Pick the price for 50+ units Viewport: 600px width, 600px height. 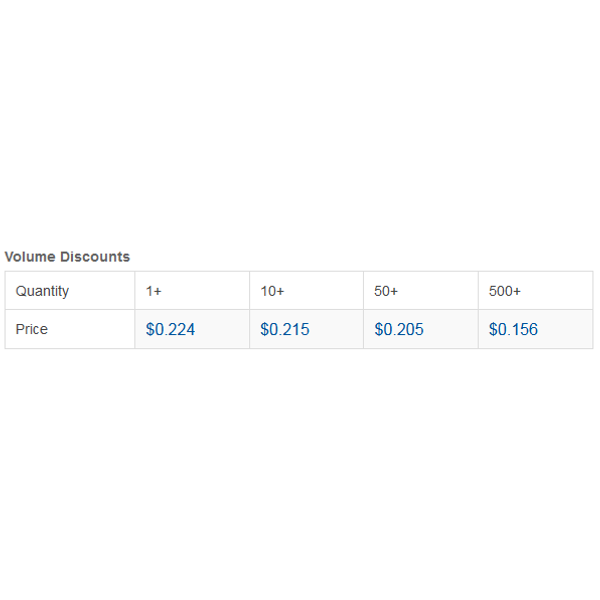coord(399,329)
